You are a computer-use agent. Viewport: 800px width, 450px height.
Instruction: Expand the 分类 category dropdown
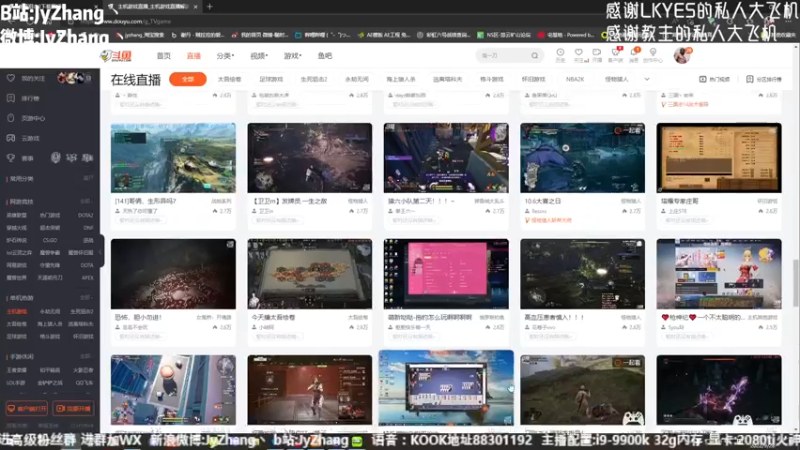coord(225,56)
